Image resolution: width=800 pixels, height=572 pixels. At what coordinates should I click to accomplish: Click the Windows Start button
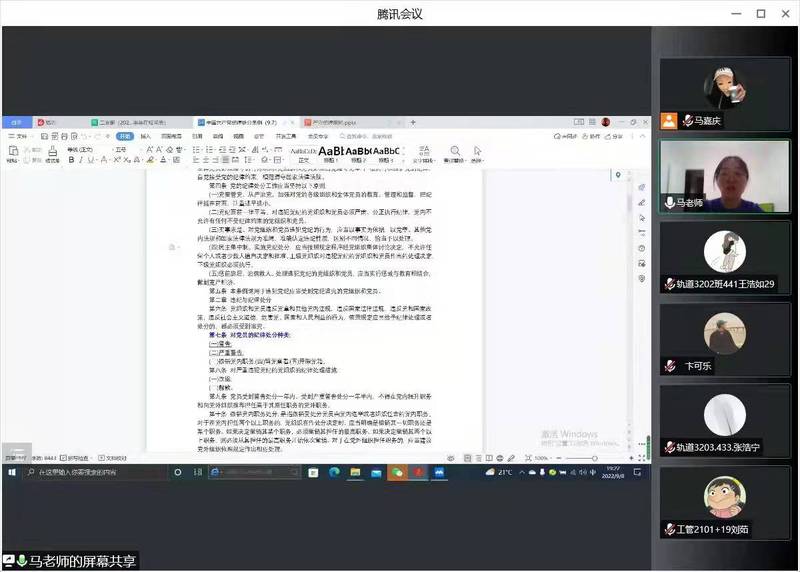coord(9,472)
